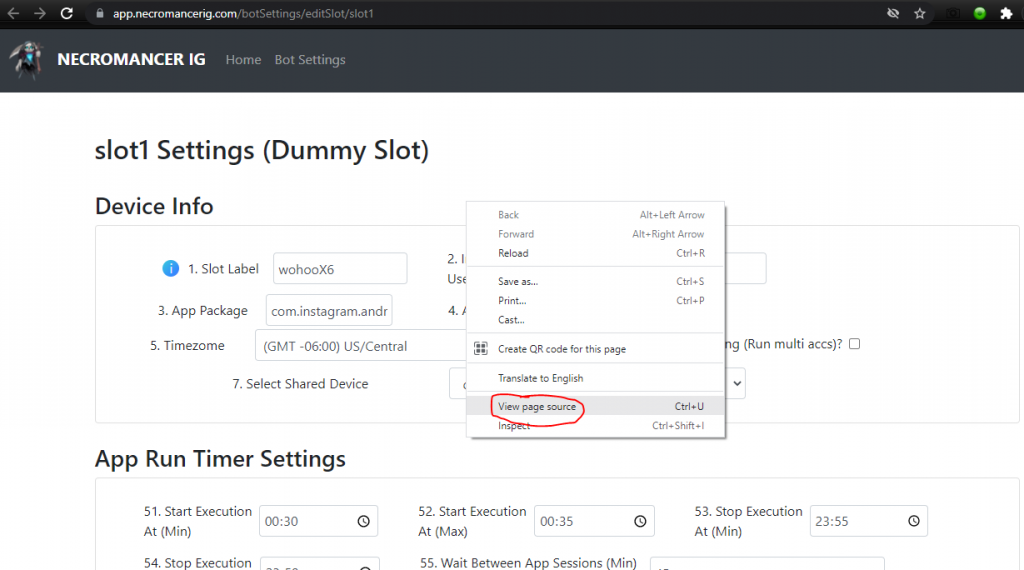Open the clock picker for Start Execution At (Min)
This screenshot has height=570, width=1024.
tap(364, 521)
